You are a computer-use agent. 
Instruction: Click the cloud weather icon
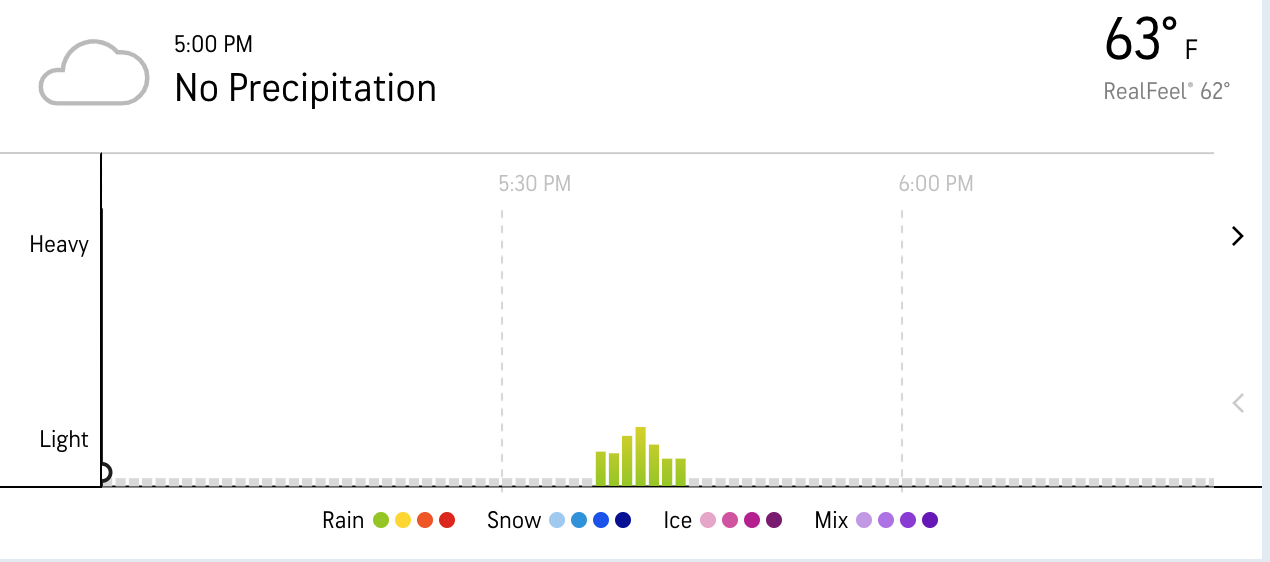[93, 72]
